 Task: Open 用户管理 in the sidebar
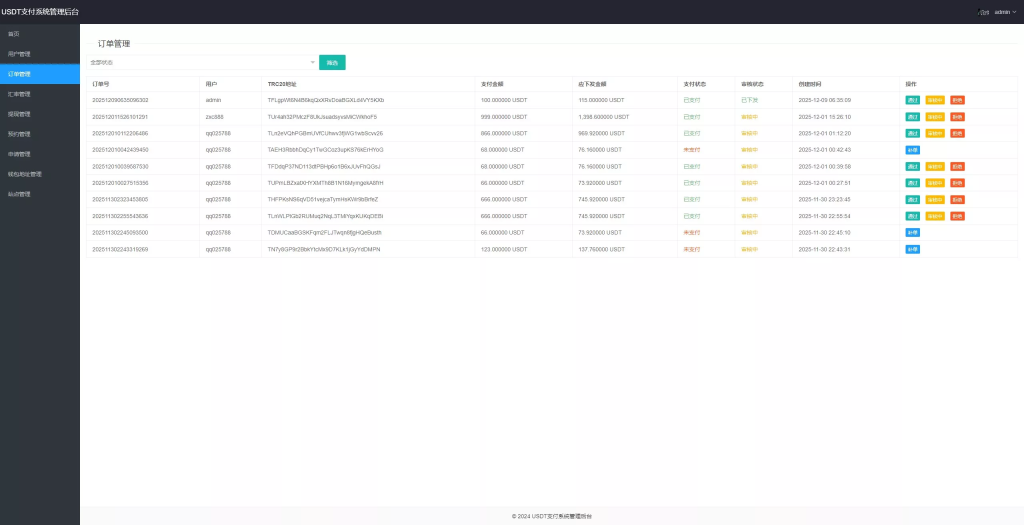19,54
